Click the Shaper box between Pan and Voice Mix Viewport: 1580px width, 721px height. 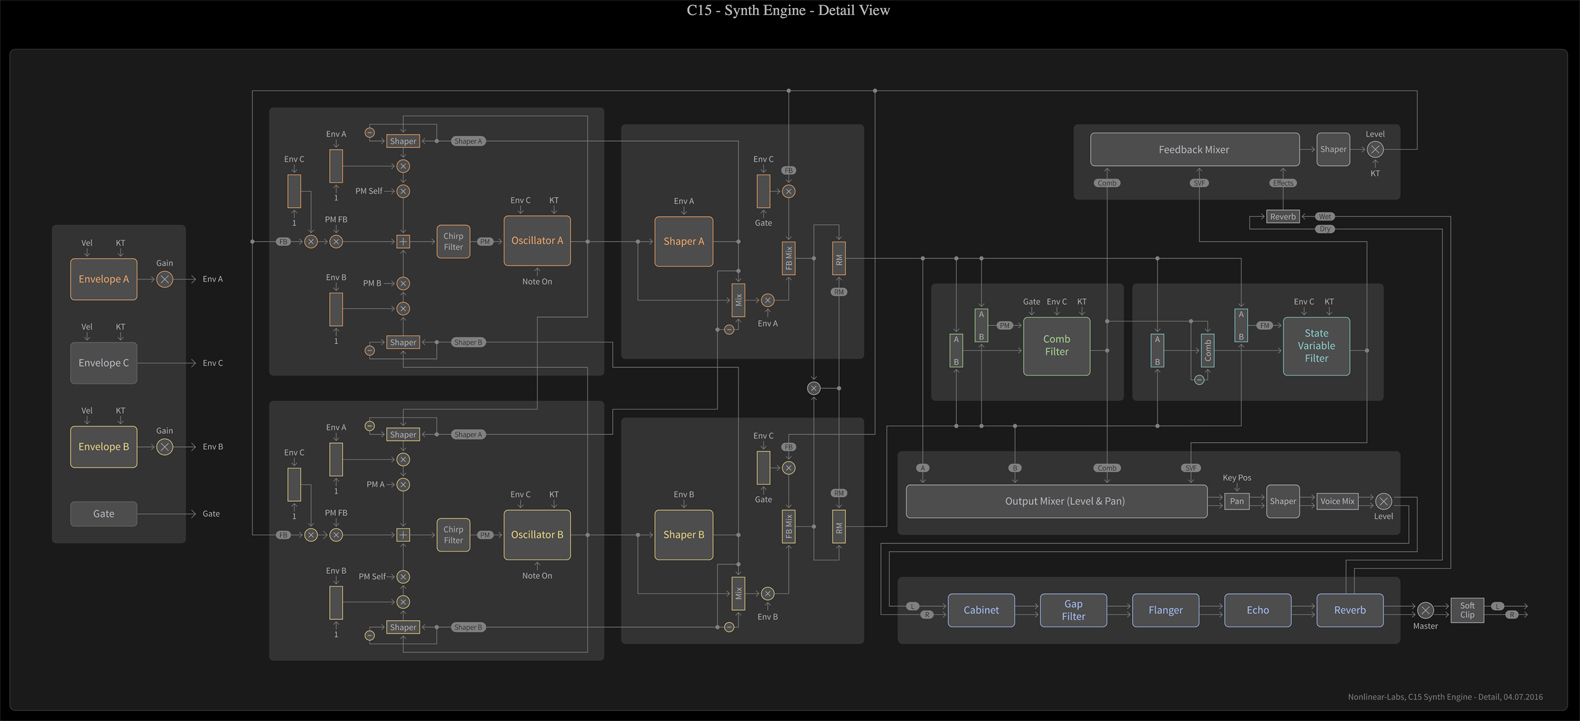coord(1283,501)
